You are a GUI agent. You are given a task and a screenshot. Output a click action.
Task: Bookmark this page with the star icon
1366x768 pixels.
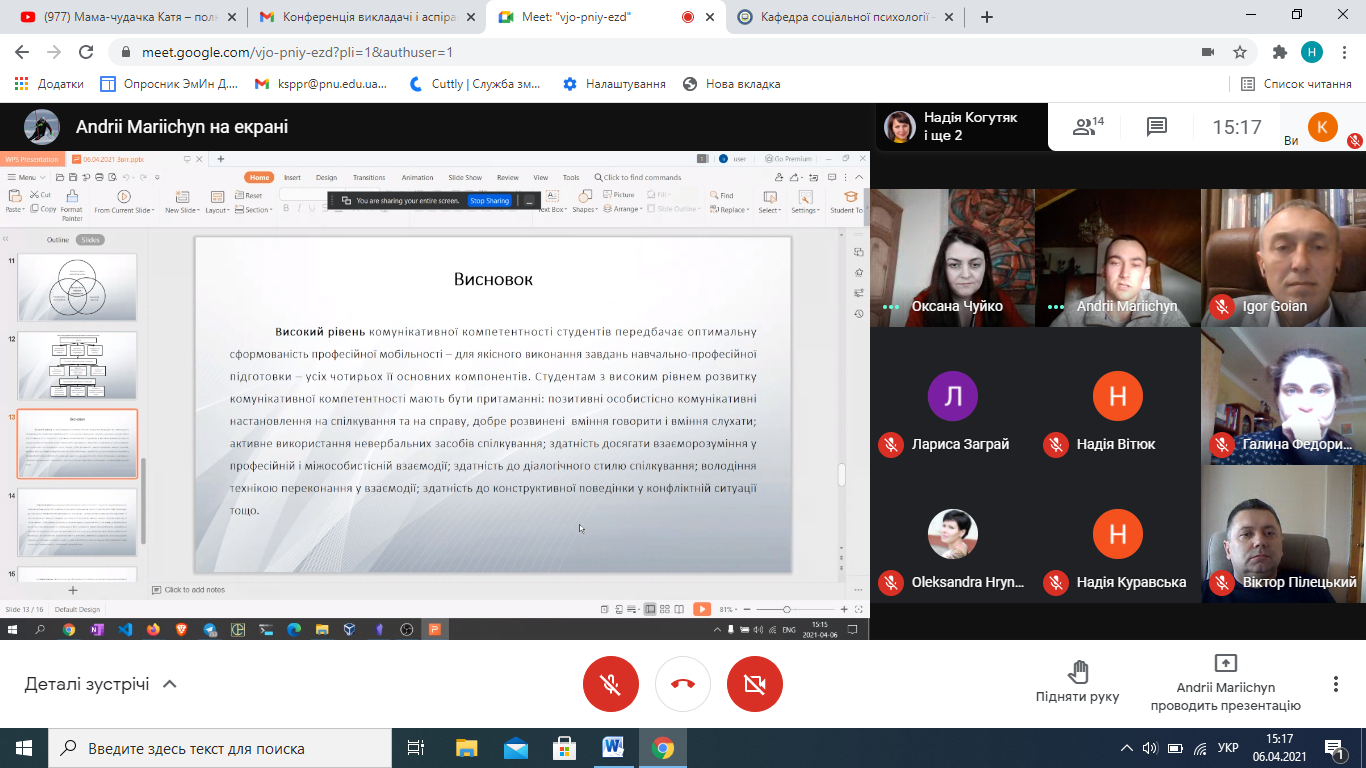pos(1240,52)
